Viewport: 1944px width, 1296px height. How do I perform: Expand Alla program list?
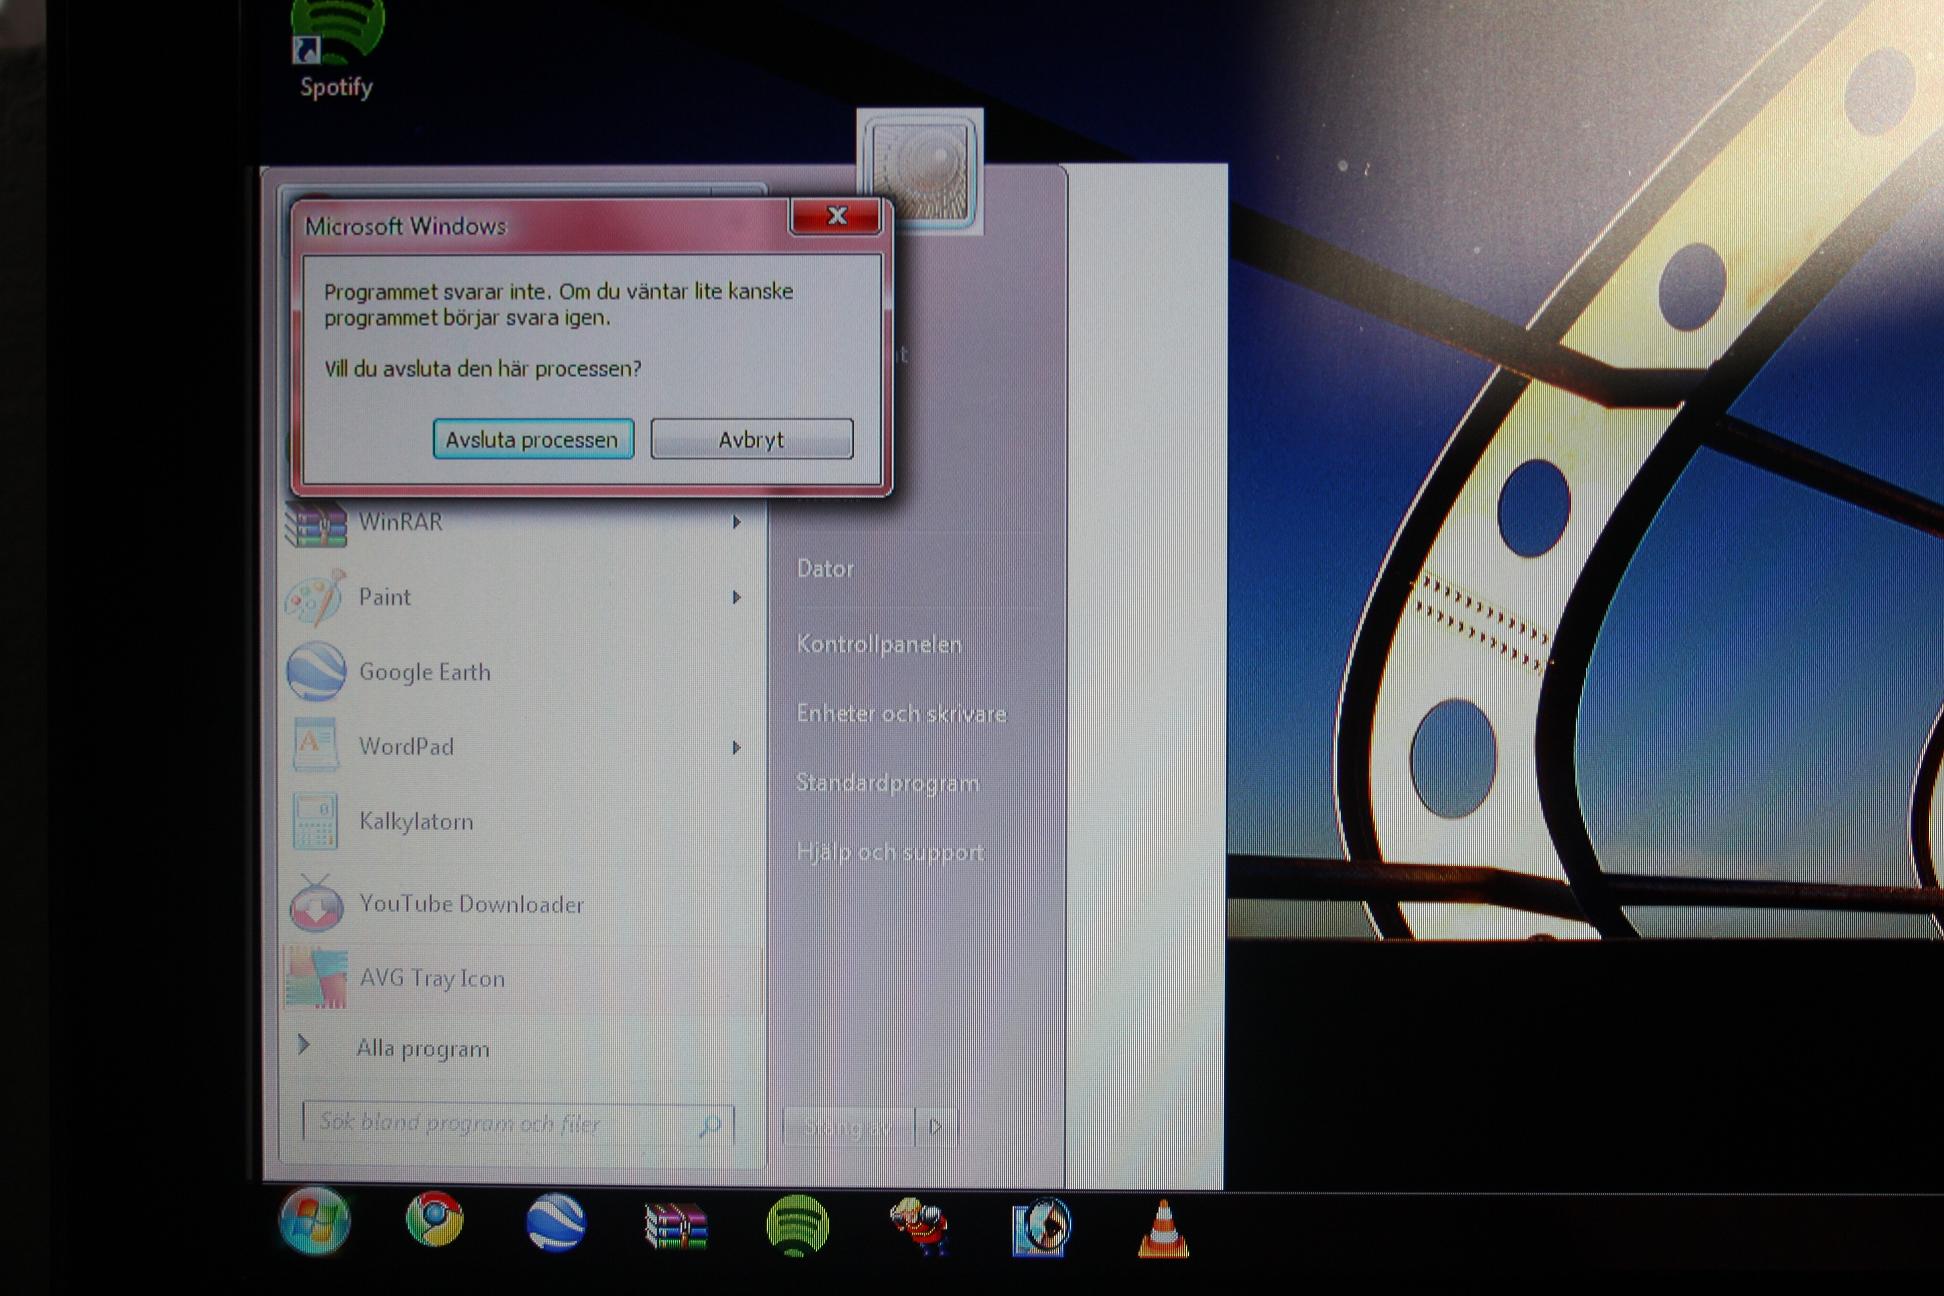tap(423, 1048)
